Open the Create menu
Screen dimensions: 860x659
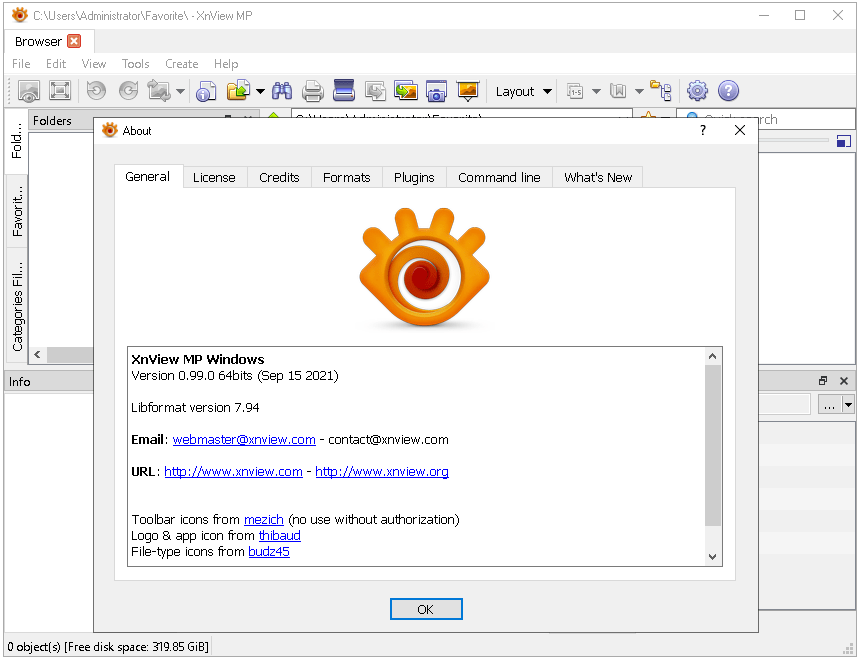[182, 64]
